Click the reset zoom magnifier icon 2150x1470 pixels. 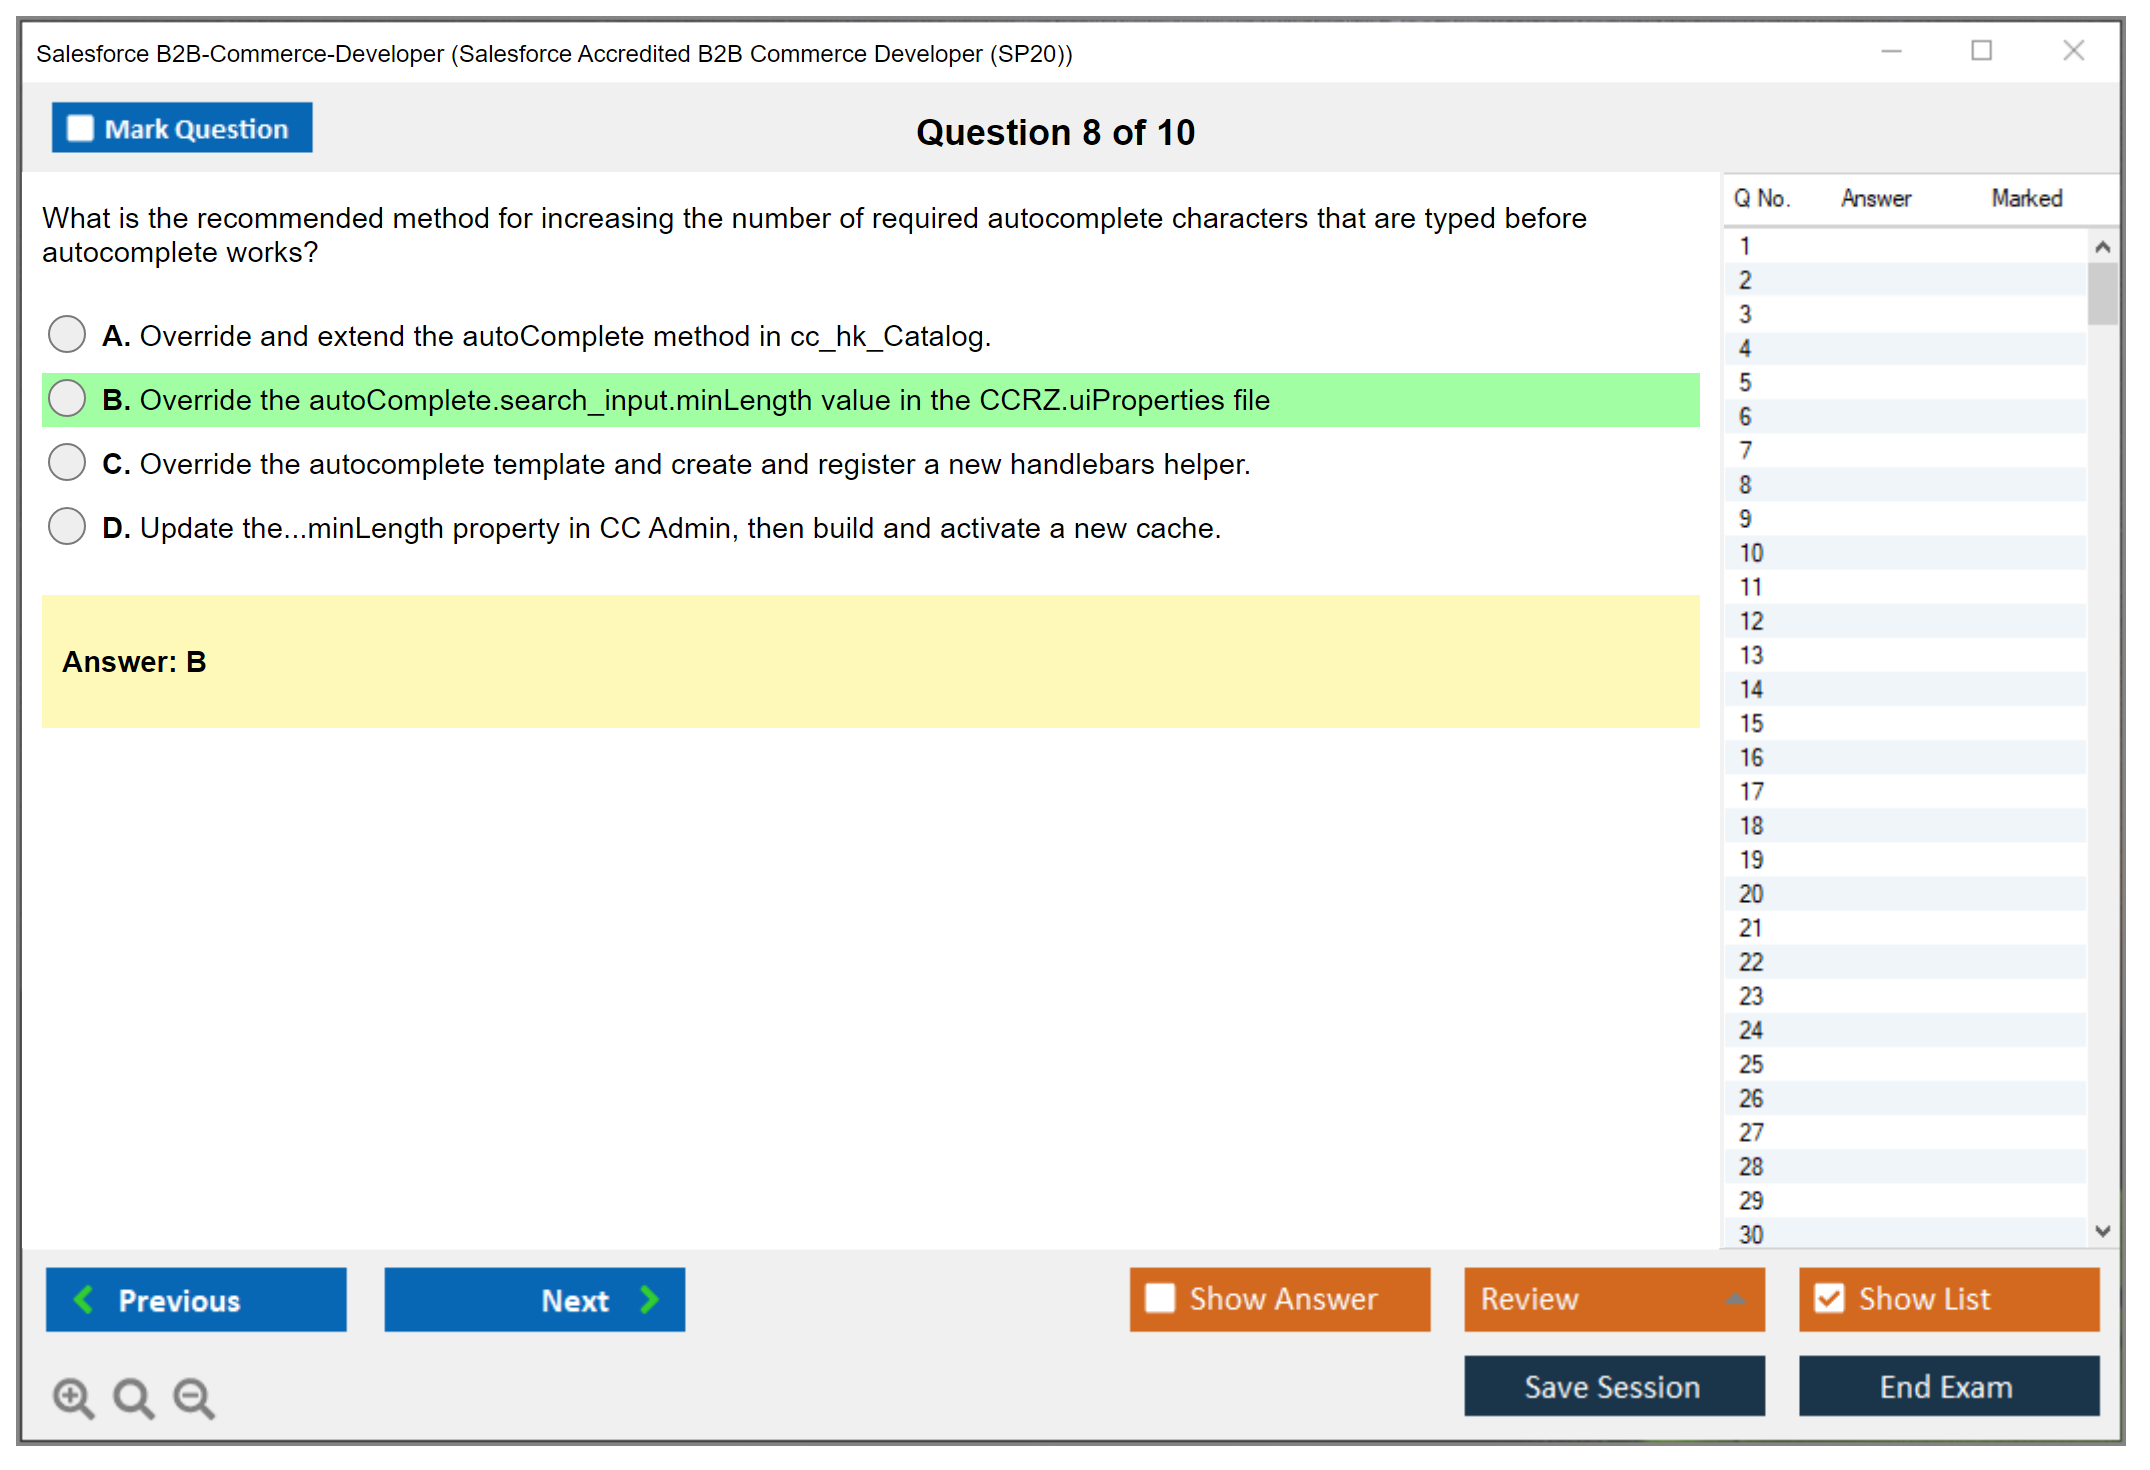coord(133,1397)
